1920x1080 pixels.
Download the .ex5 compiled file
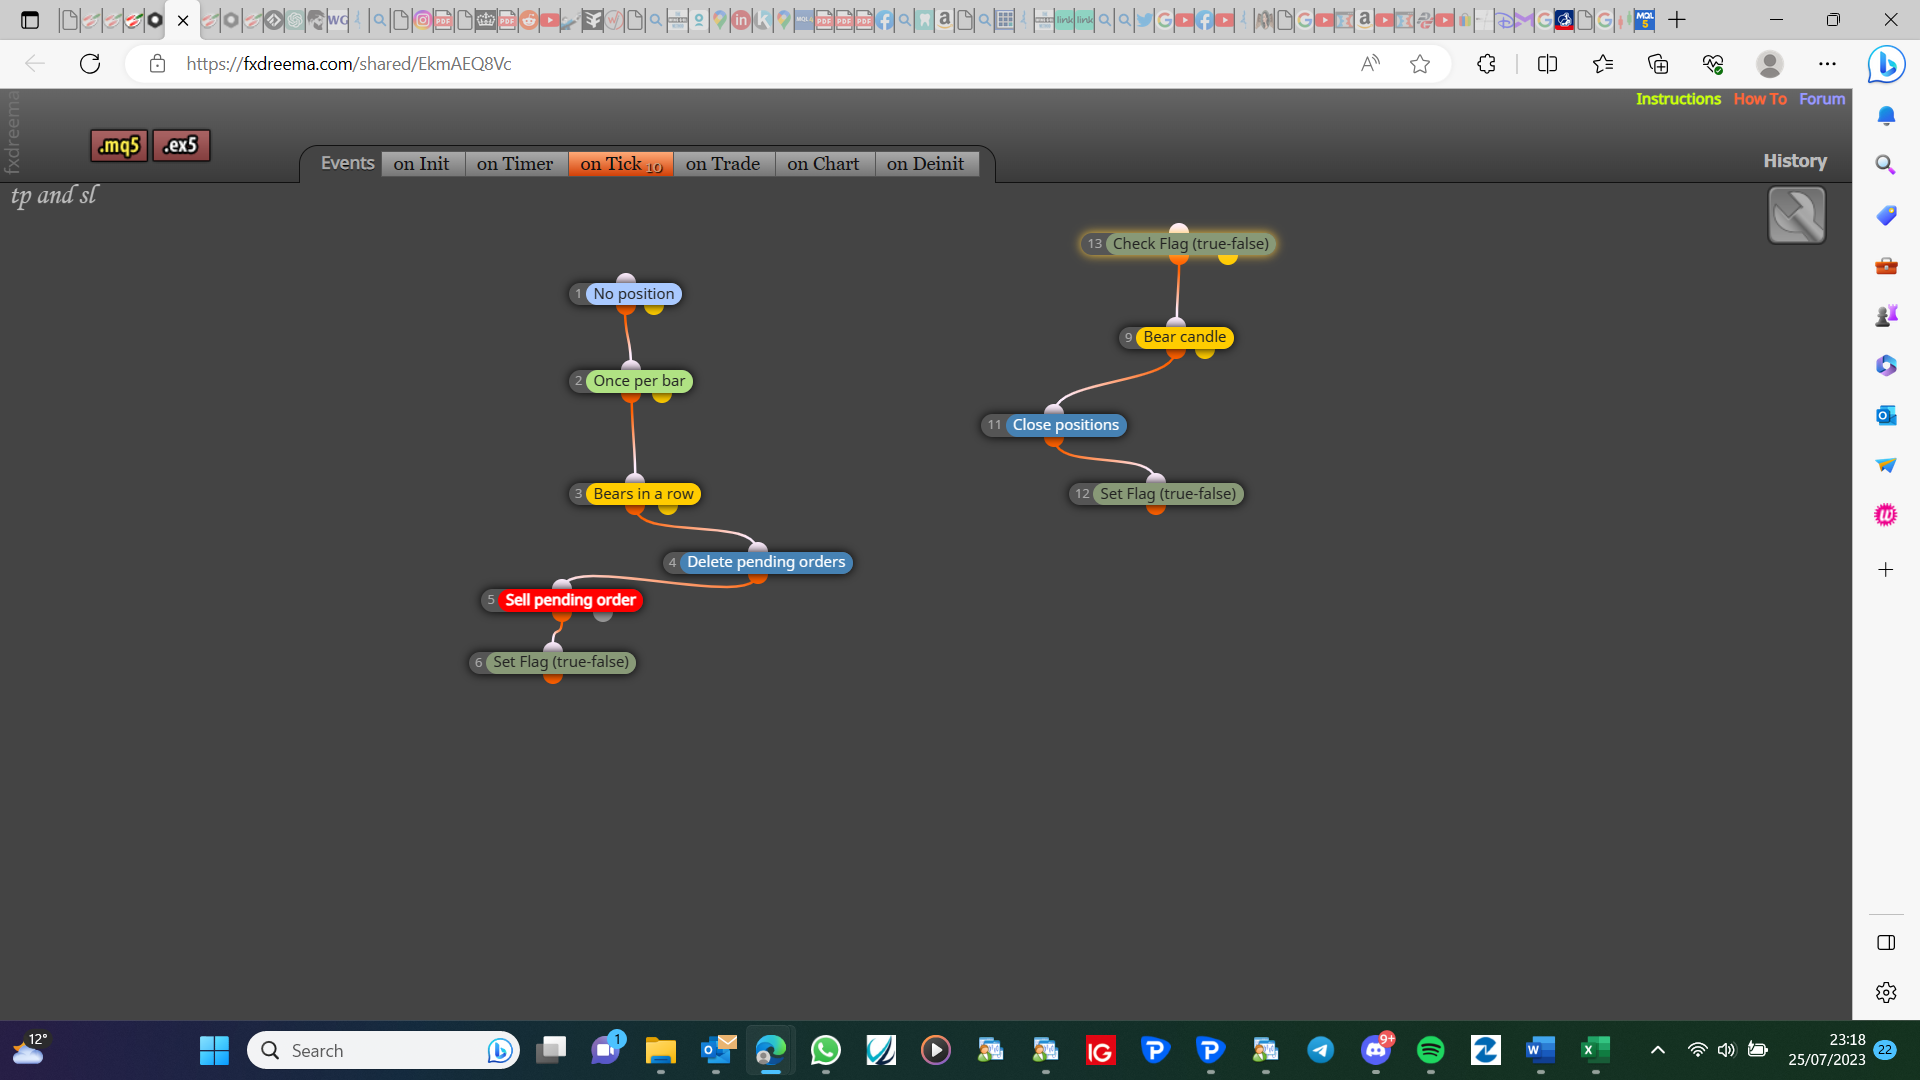click(181, 146)
